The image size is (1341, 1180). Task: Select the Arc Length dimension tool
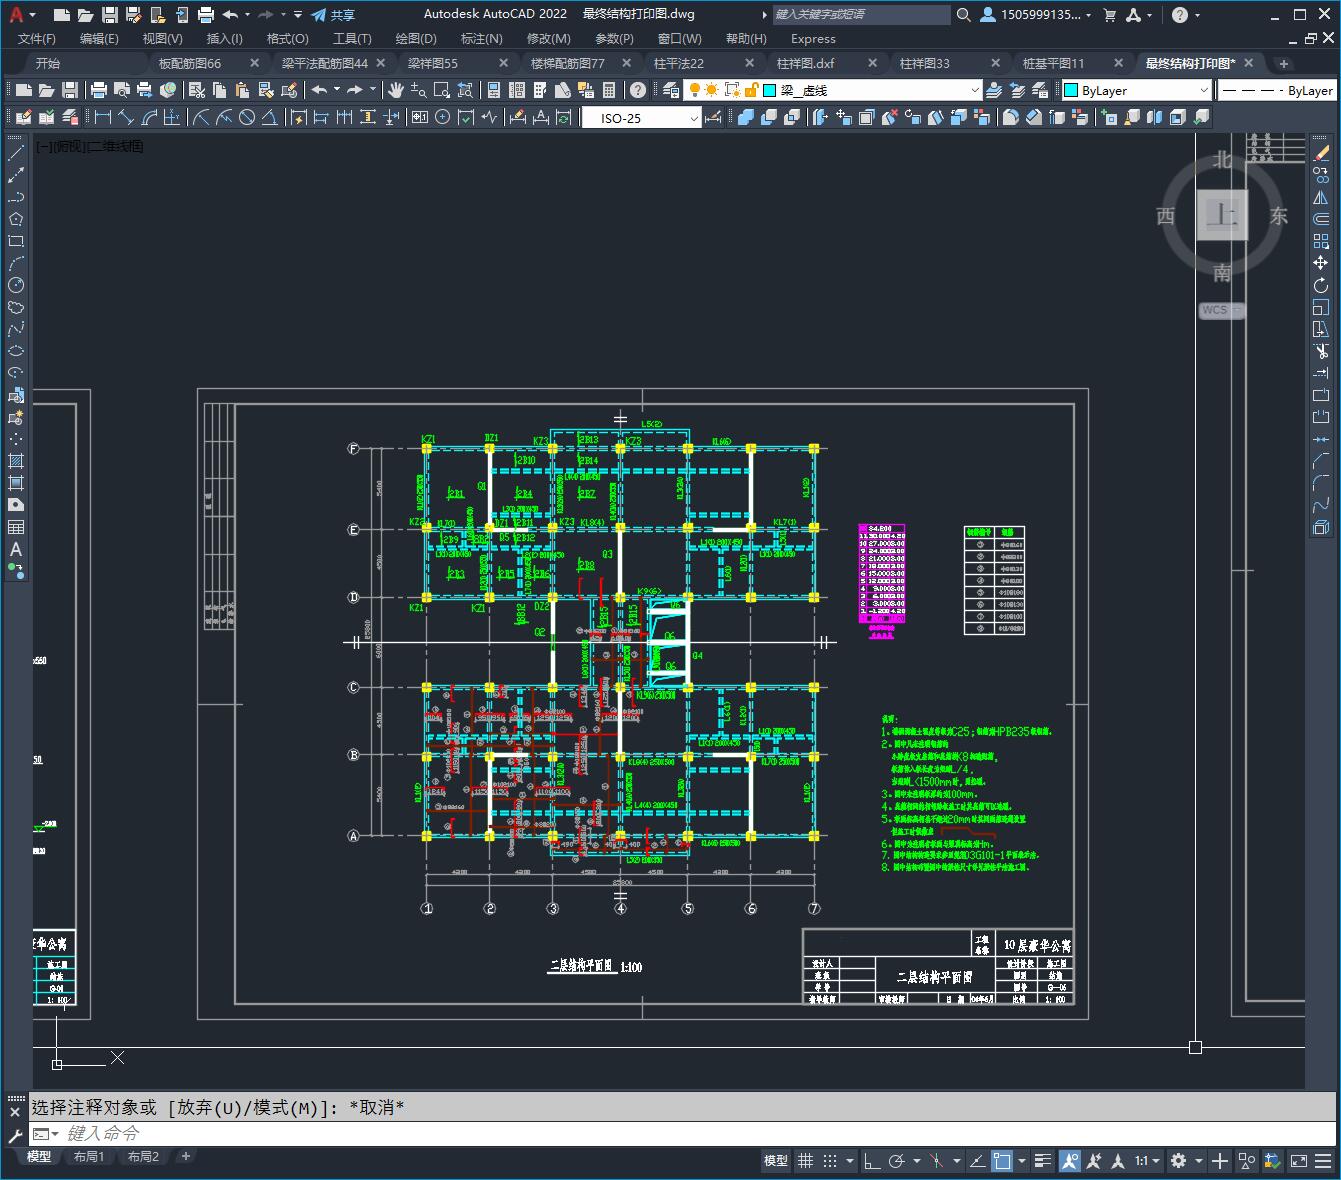(150, 117)
